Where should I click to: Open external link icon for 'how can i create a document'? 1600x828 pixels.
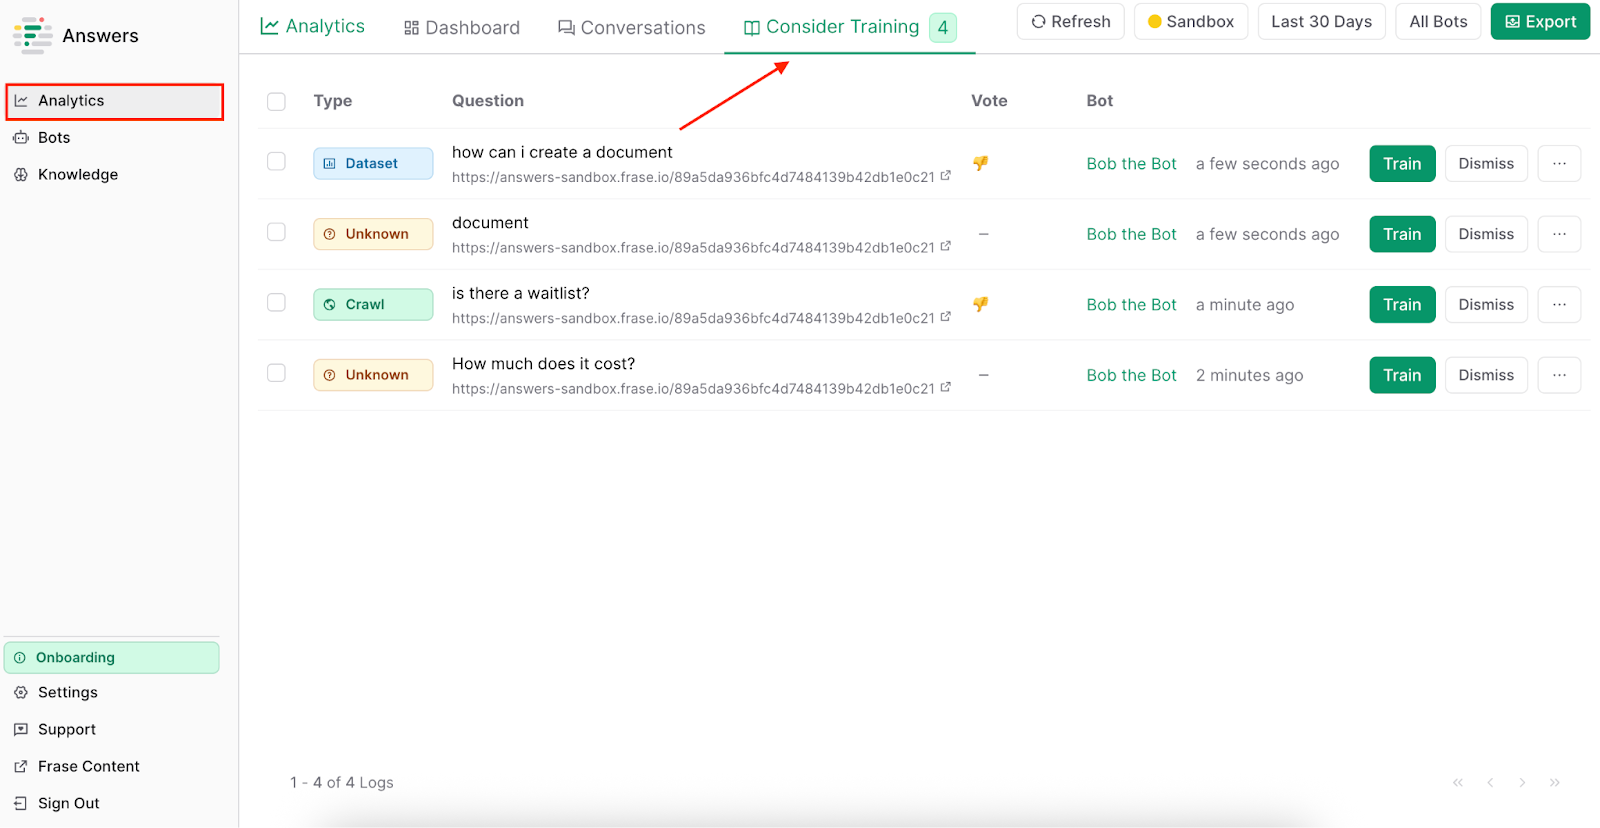coord(945,176)
